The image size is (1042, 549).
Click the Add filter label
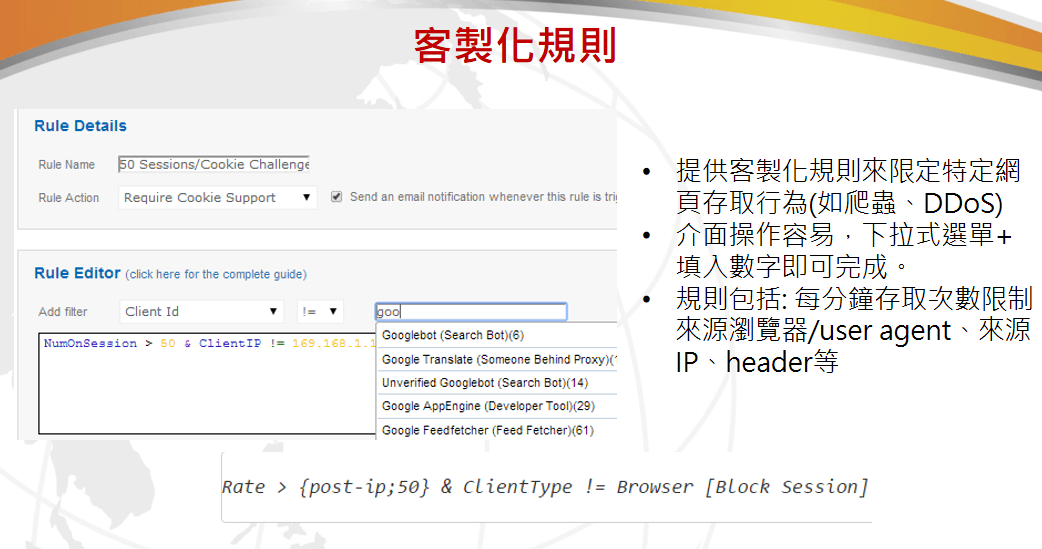[x=63, y=312]
